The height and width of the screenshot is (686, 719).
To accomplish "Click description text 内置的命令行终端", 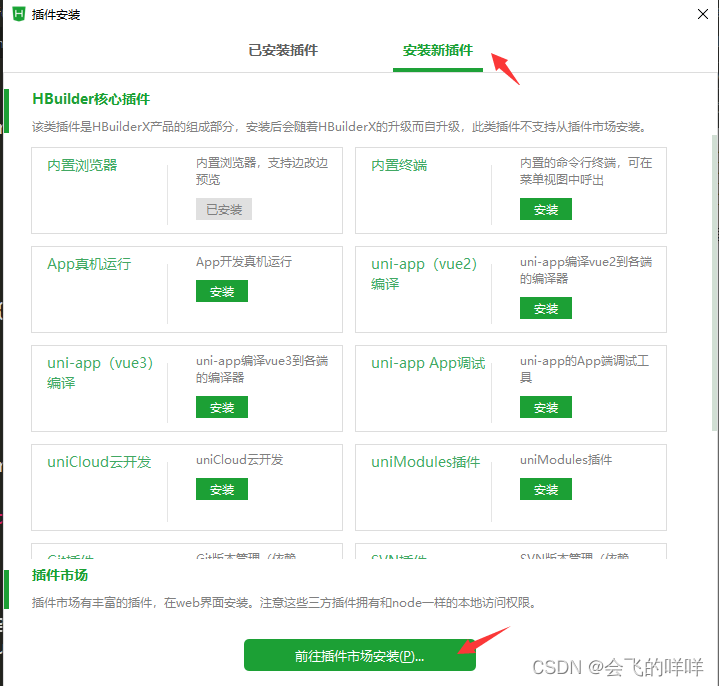I will click(x=586, y=171).
